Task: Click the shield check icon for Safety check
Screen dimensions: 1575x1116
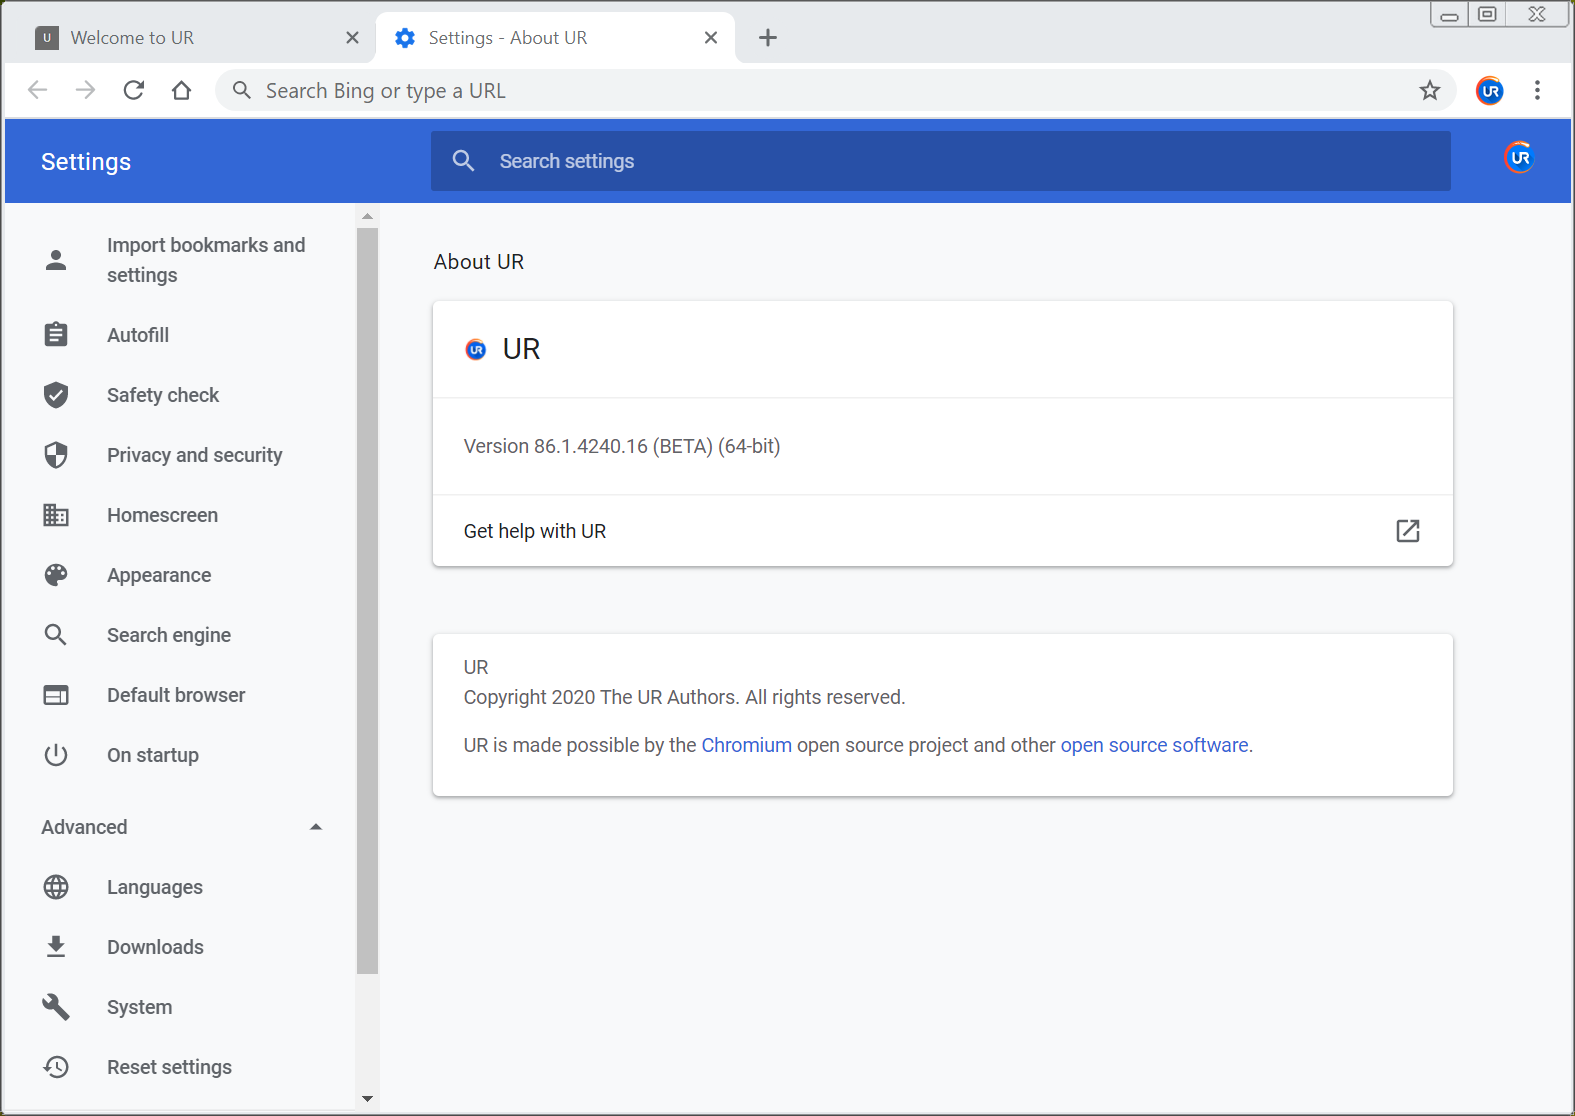Action: (56, 395)
